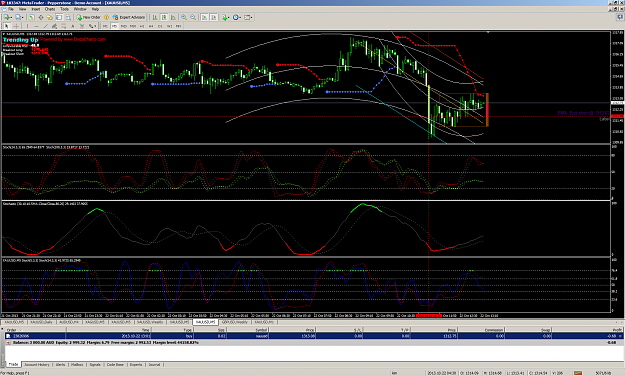Open the GBPUSD,Weekly chart tab
Image resolution: width=625 pixels, height=376 pixels.
[235, 322]
